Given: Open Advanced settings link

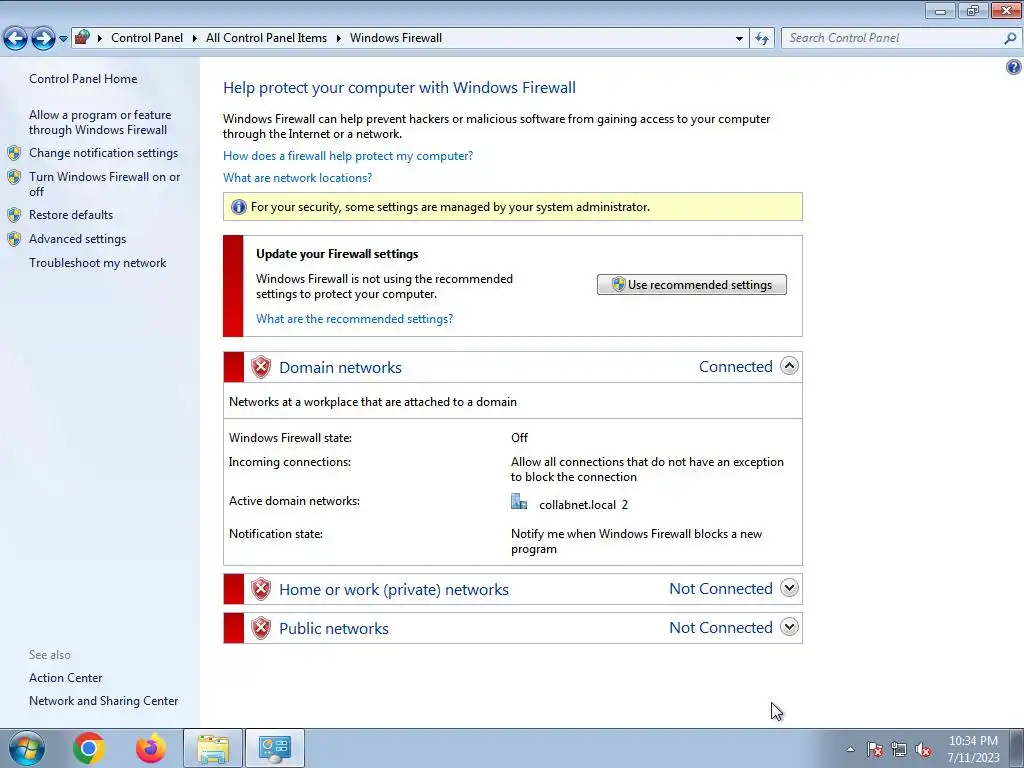Looking at the screenshot, I should point(77,239).
